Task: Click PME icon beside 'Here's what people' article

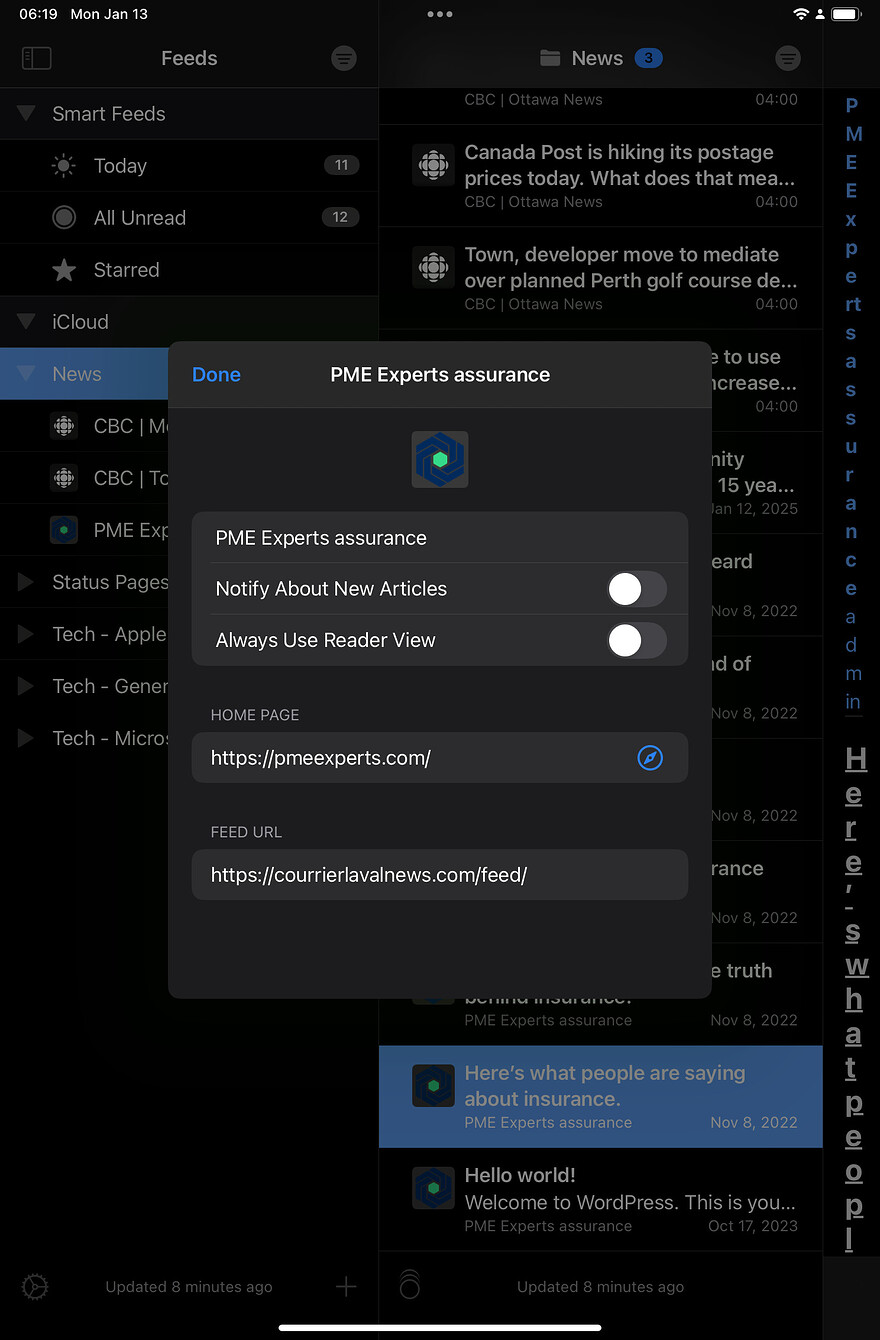Action: click(x=433, y=1086)
